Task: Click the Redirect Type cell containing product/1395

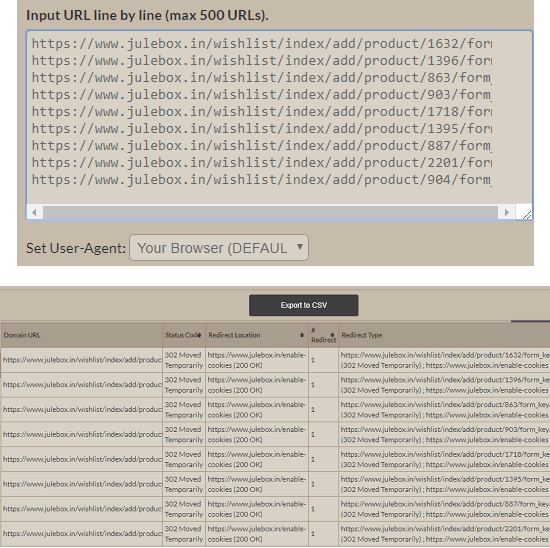Action: click(444, 484)
